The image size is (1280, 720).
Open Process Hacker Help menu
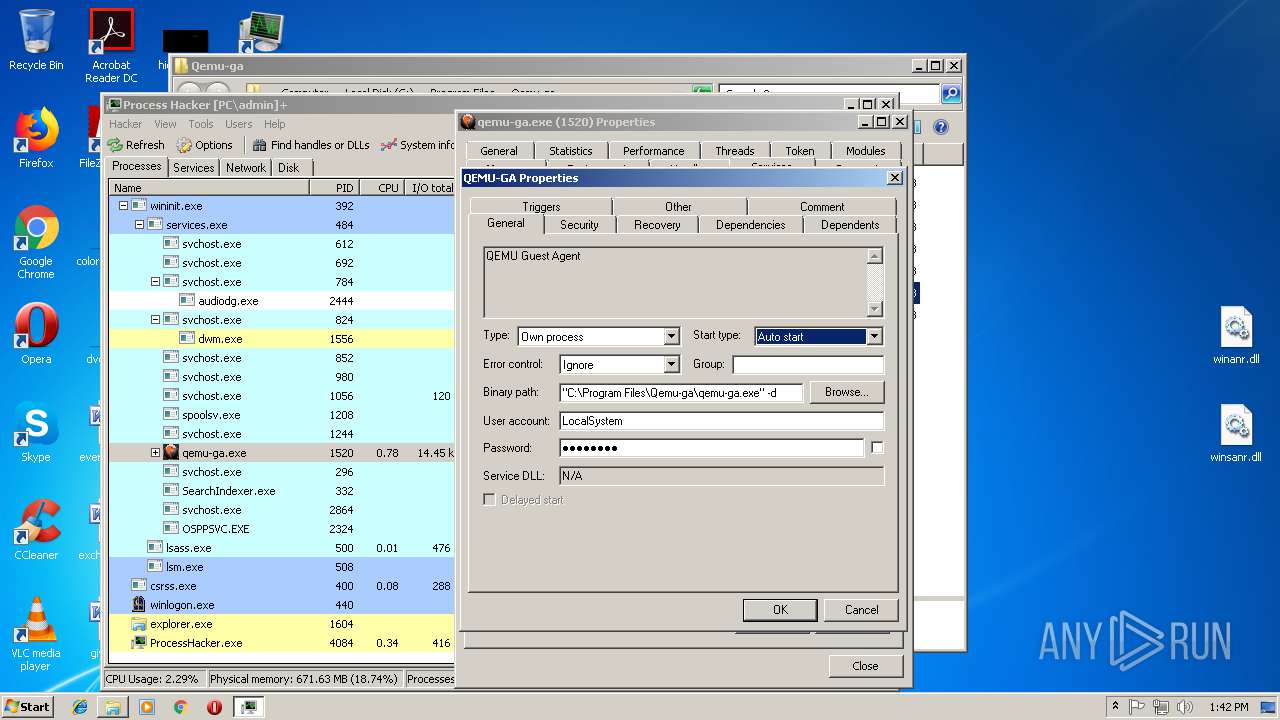[x=274, y=124]
